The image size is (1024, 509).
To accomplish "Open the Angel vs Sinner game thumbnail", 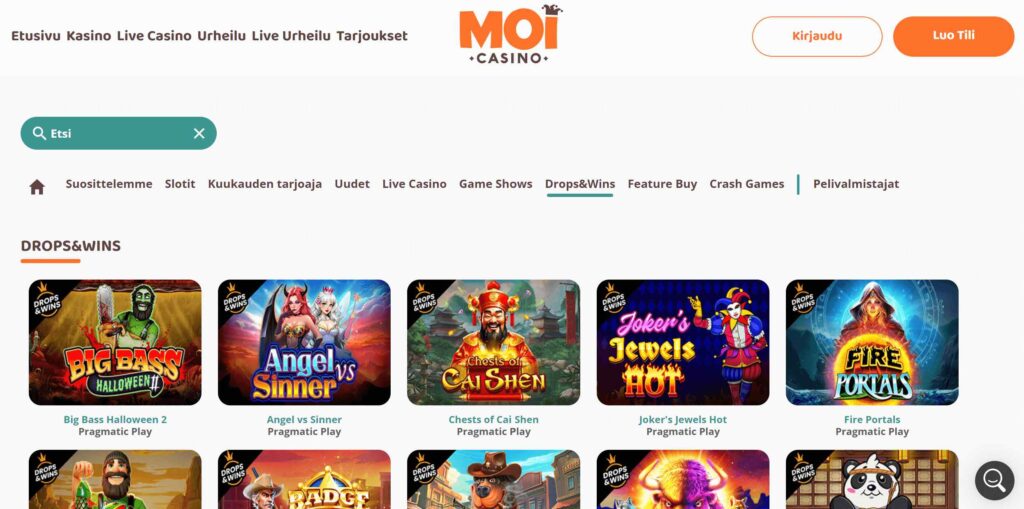I will [304, 342].
